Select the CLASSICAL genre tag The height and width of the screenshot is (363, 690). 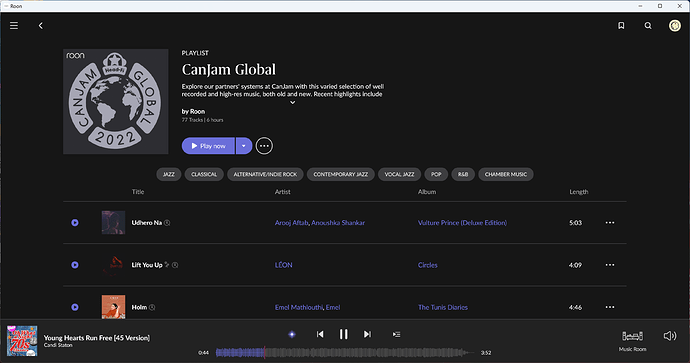point(204,174)
